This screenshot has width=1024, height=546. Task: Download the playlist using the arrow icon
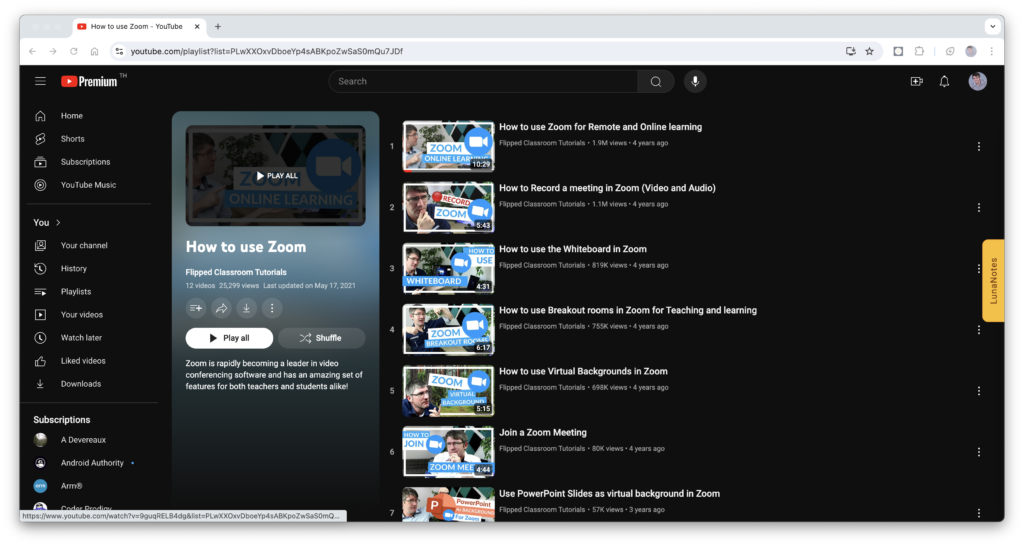click(x=246, y=308)
